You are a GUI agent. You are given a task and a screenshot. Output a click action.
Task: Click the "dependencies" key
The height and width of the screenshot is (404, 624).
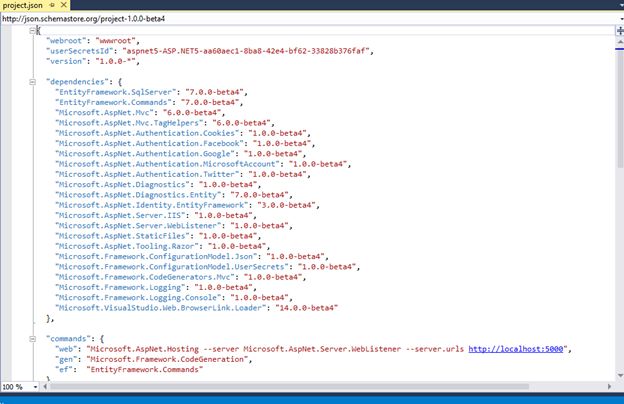(77, 82)
